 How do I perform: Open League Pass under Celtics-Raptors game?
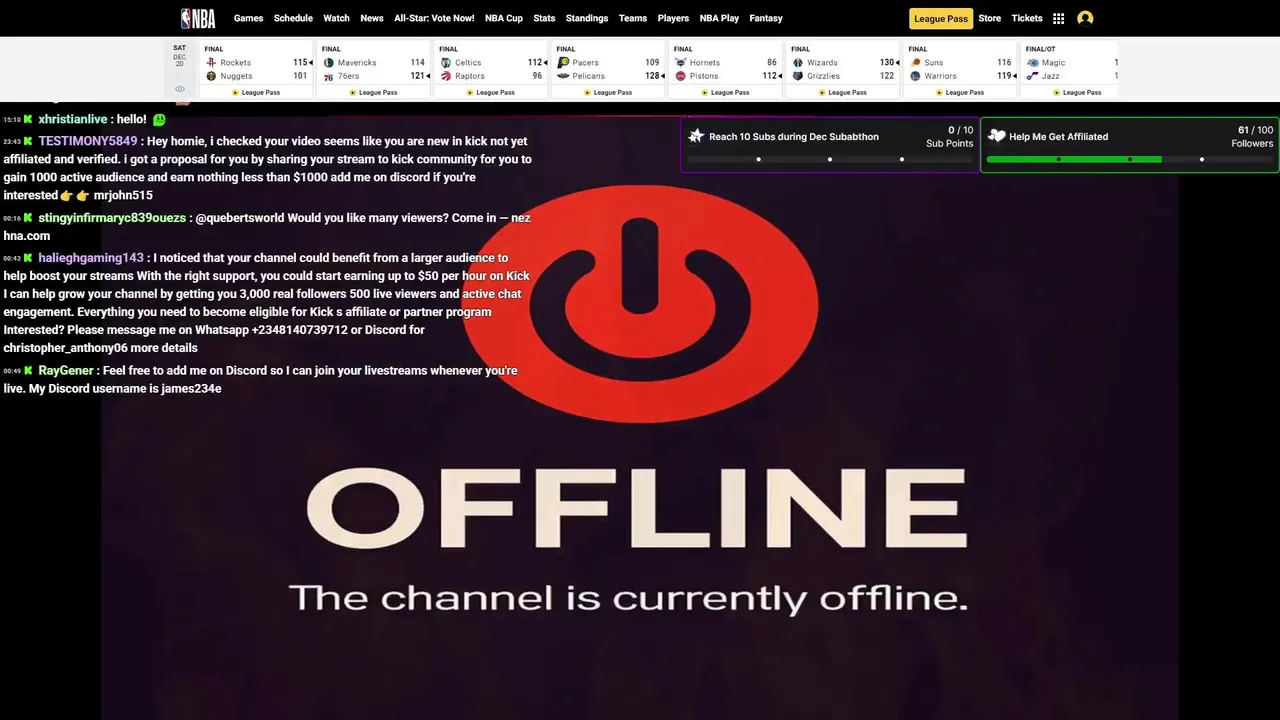tap(490, 92)
